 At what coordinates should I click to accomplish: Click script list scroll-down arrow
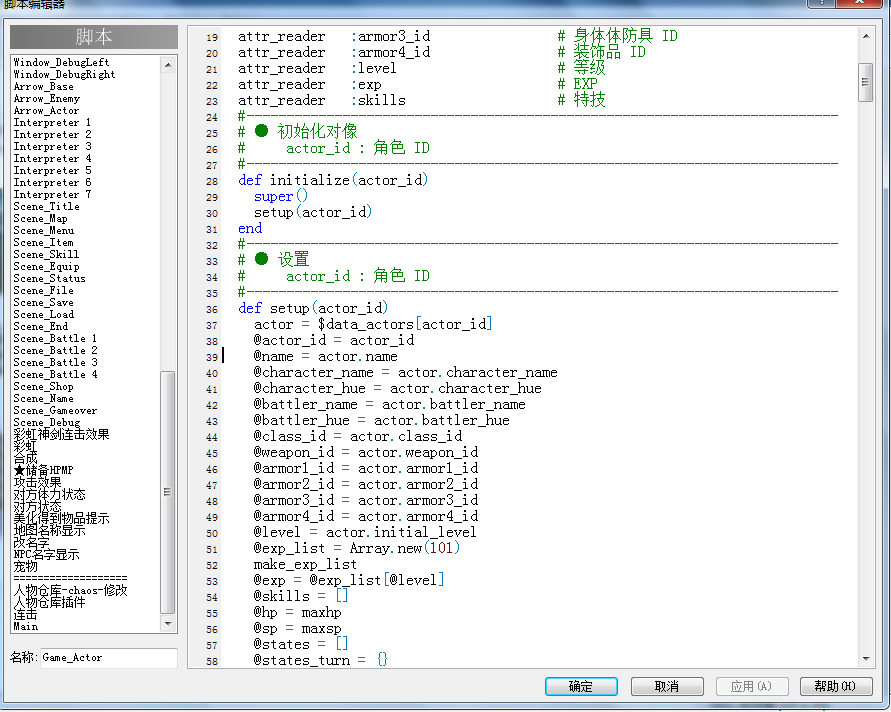coord(168,624)
